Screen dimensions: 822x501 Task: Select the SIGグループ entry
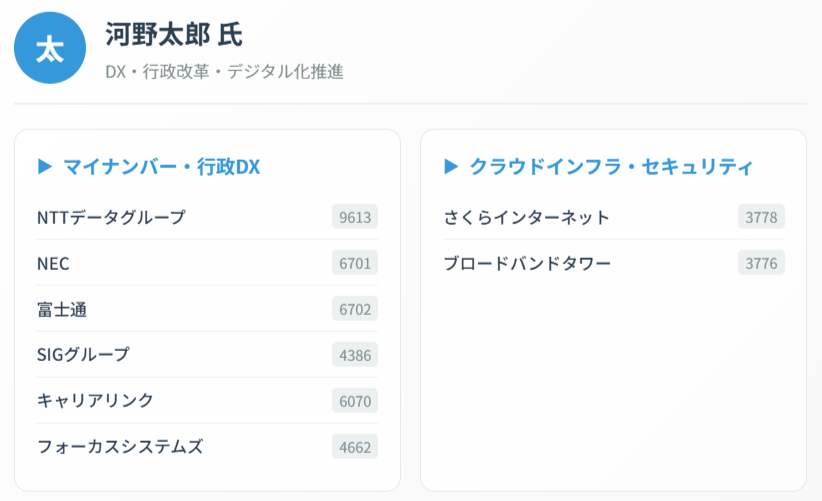tap(83, 354)
